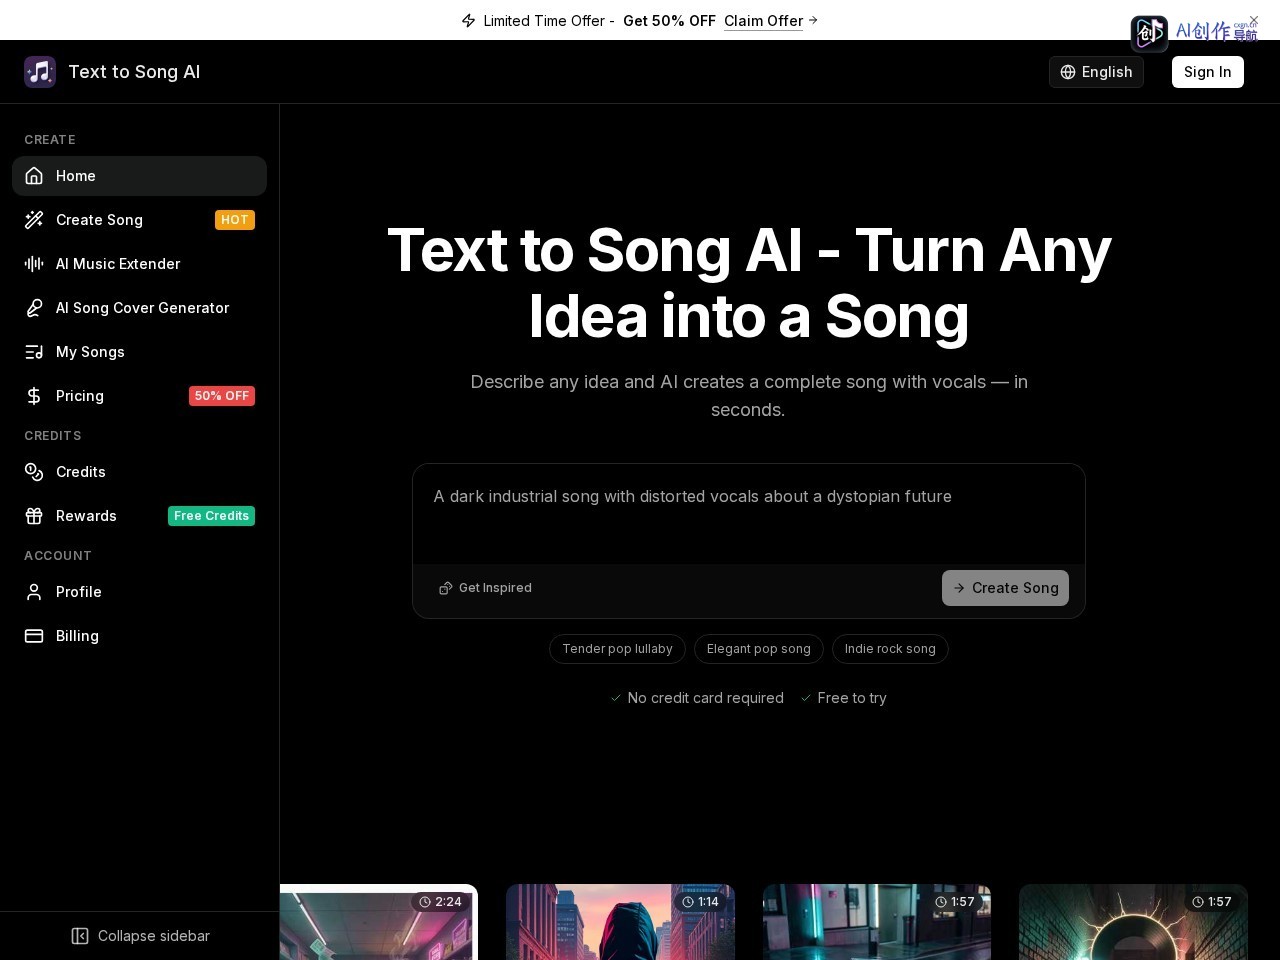Click the Text to Song AI music-note logo

(40, 72)
